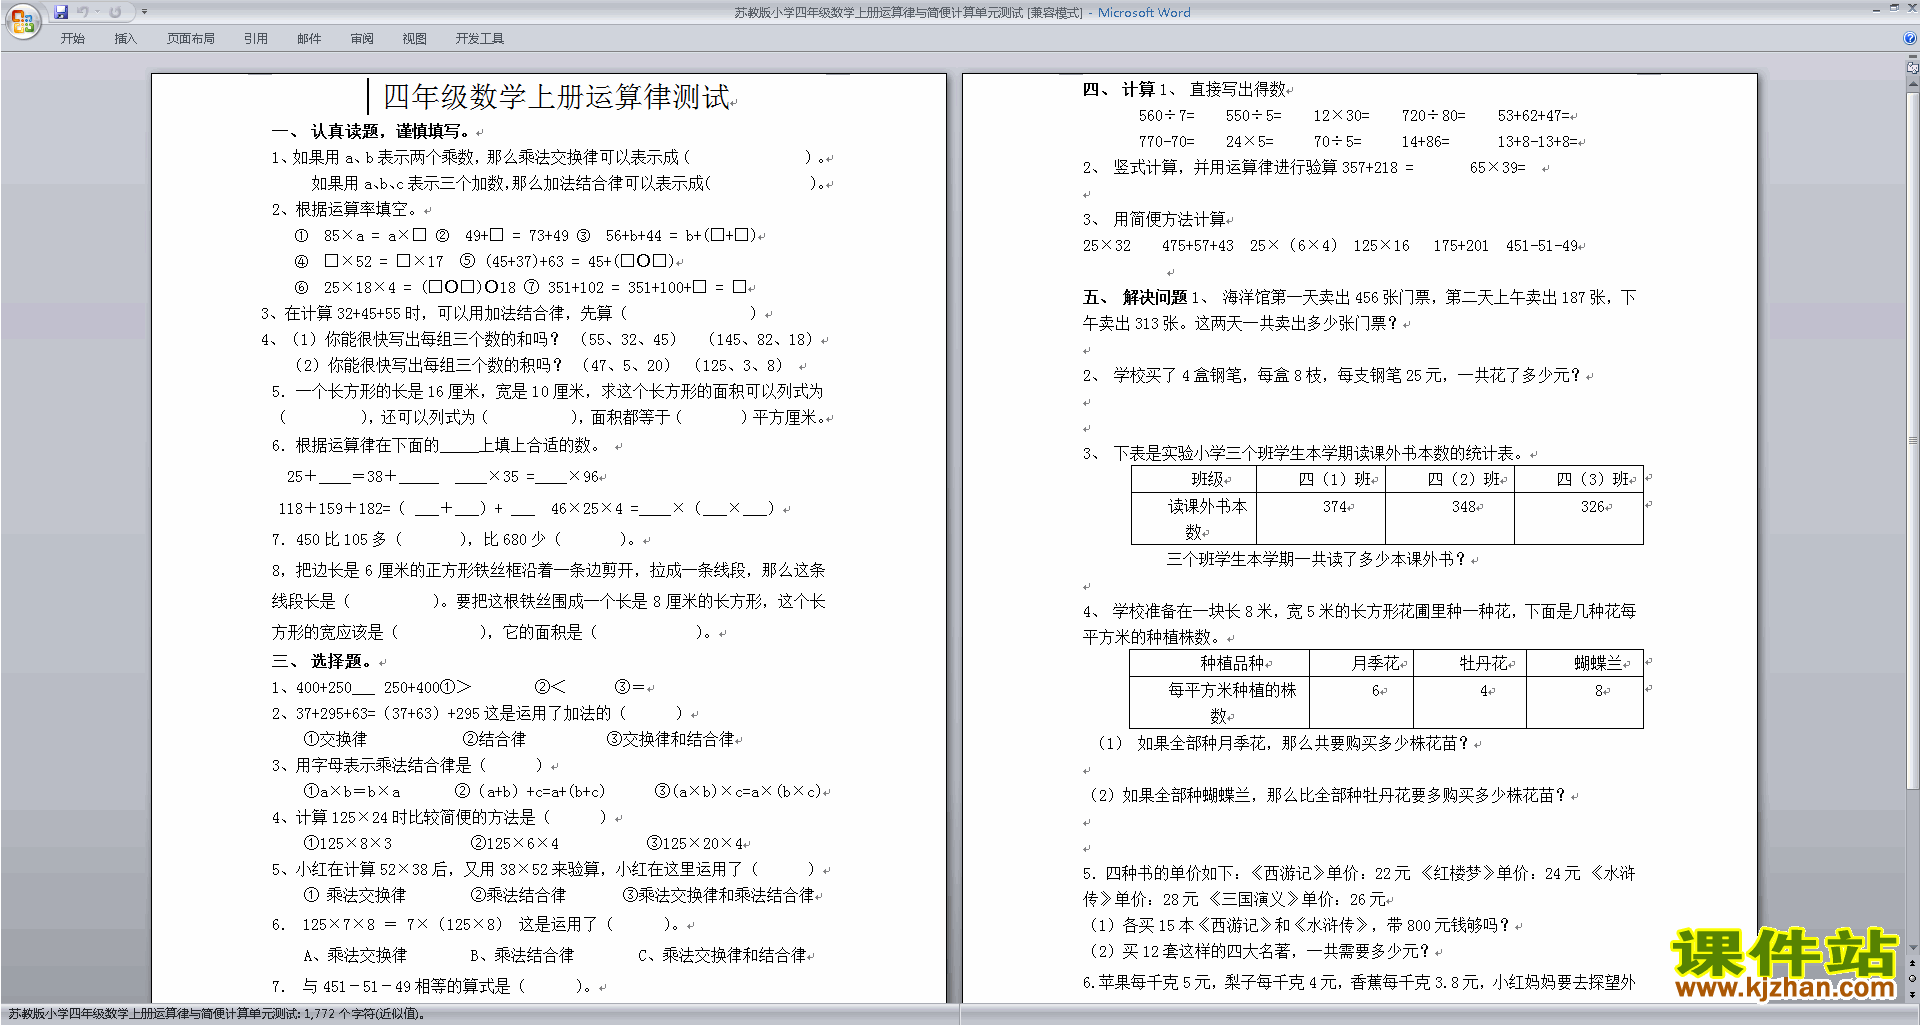
Task: Click option ①125×8×3
Action: [x=348, y=843]
